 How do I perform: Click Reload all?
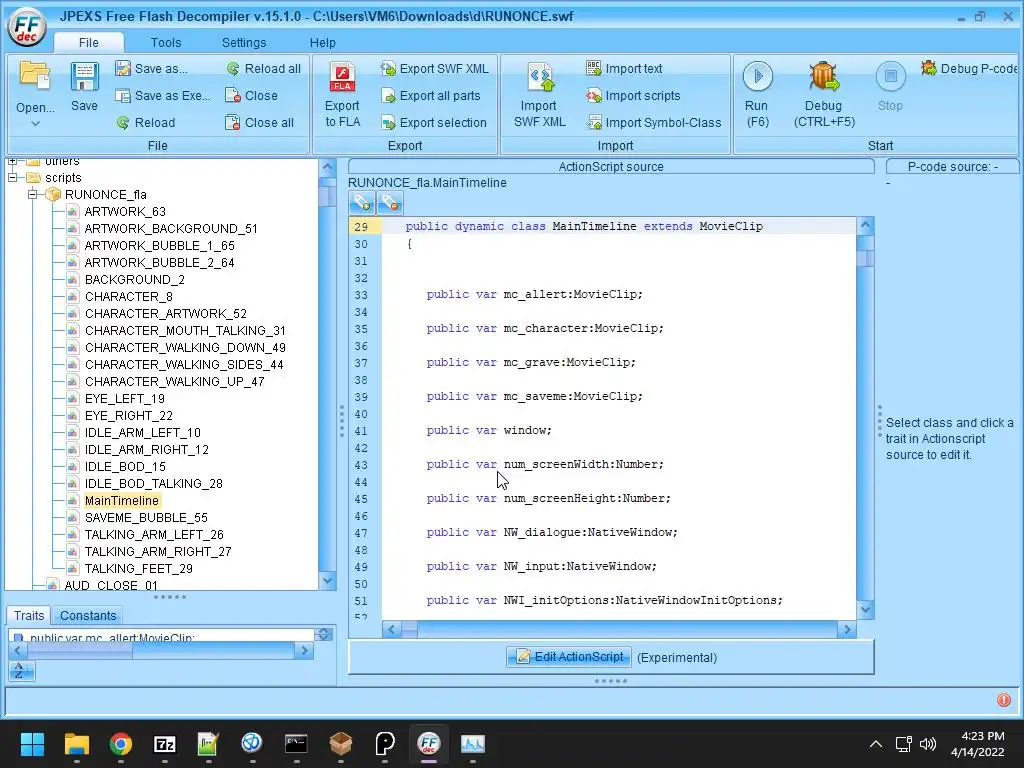[x=264, y=69]
